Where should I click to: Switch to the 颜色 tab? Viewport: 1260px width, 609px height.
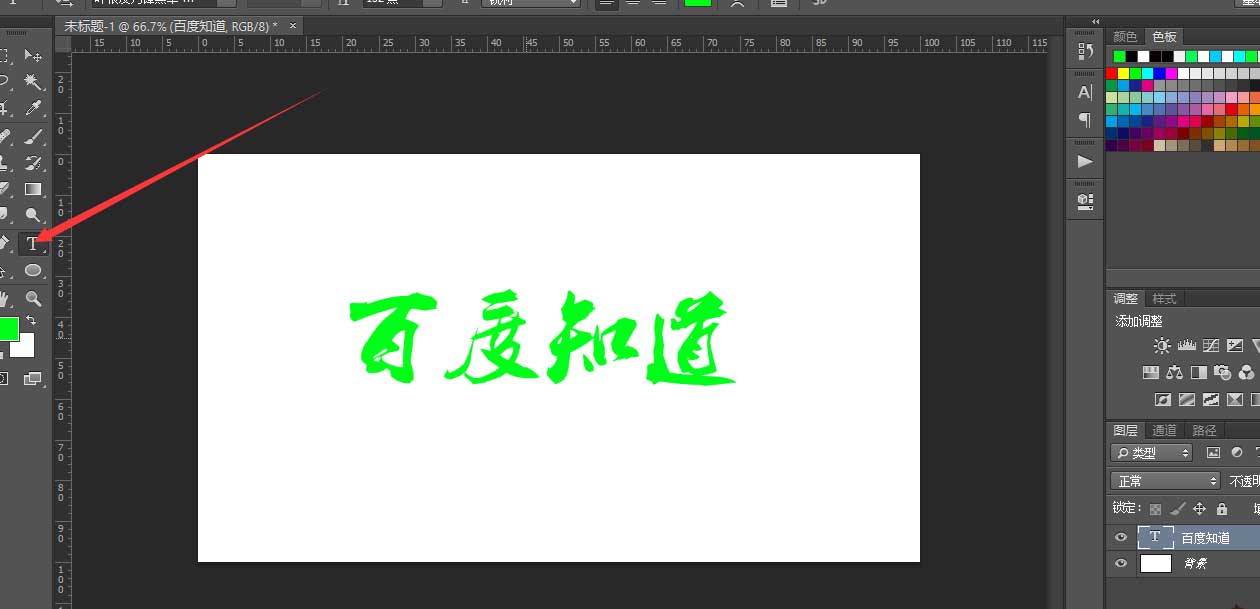pos(1125,37)
